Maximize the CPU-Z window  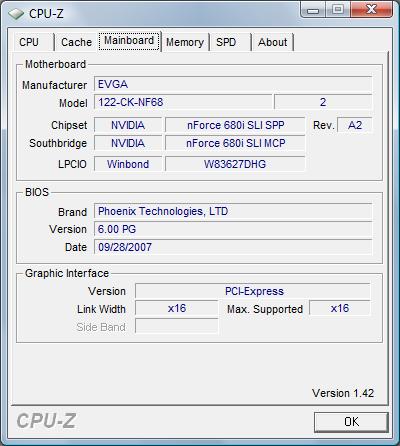click(x=338, y=9)
